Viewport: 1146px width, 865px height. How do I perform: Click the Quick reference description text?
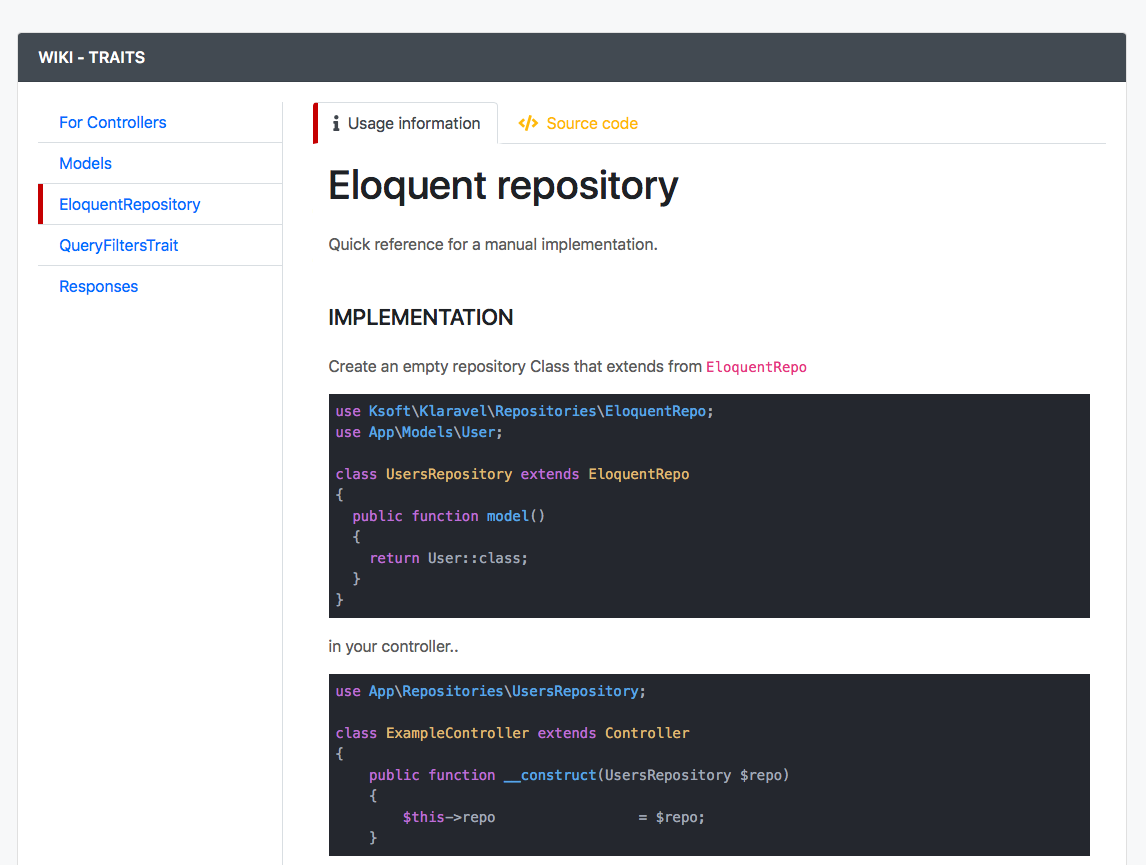pyautogui.click(x=493, y=244)
